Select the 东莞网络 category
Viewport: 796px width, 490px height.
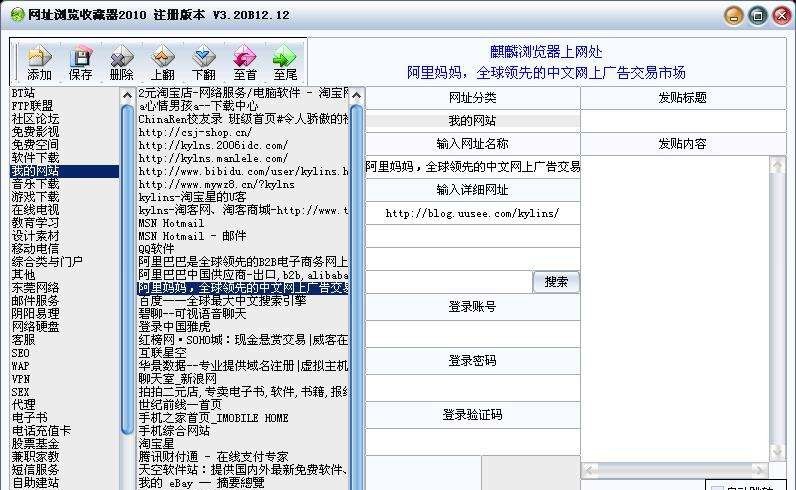coord(35,288)
